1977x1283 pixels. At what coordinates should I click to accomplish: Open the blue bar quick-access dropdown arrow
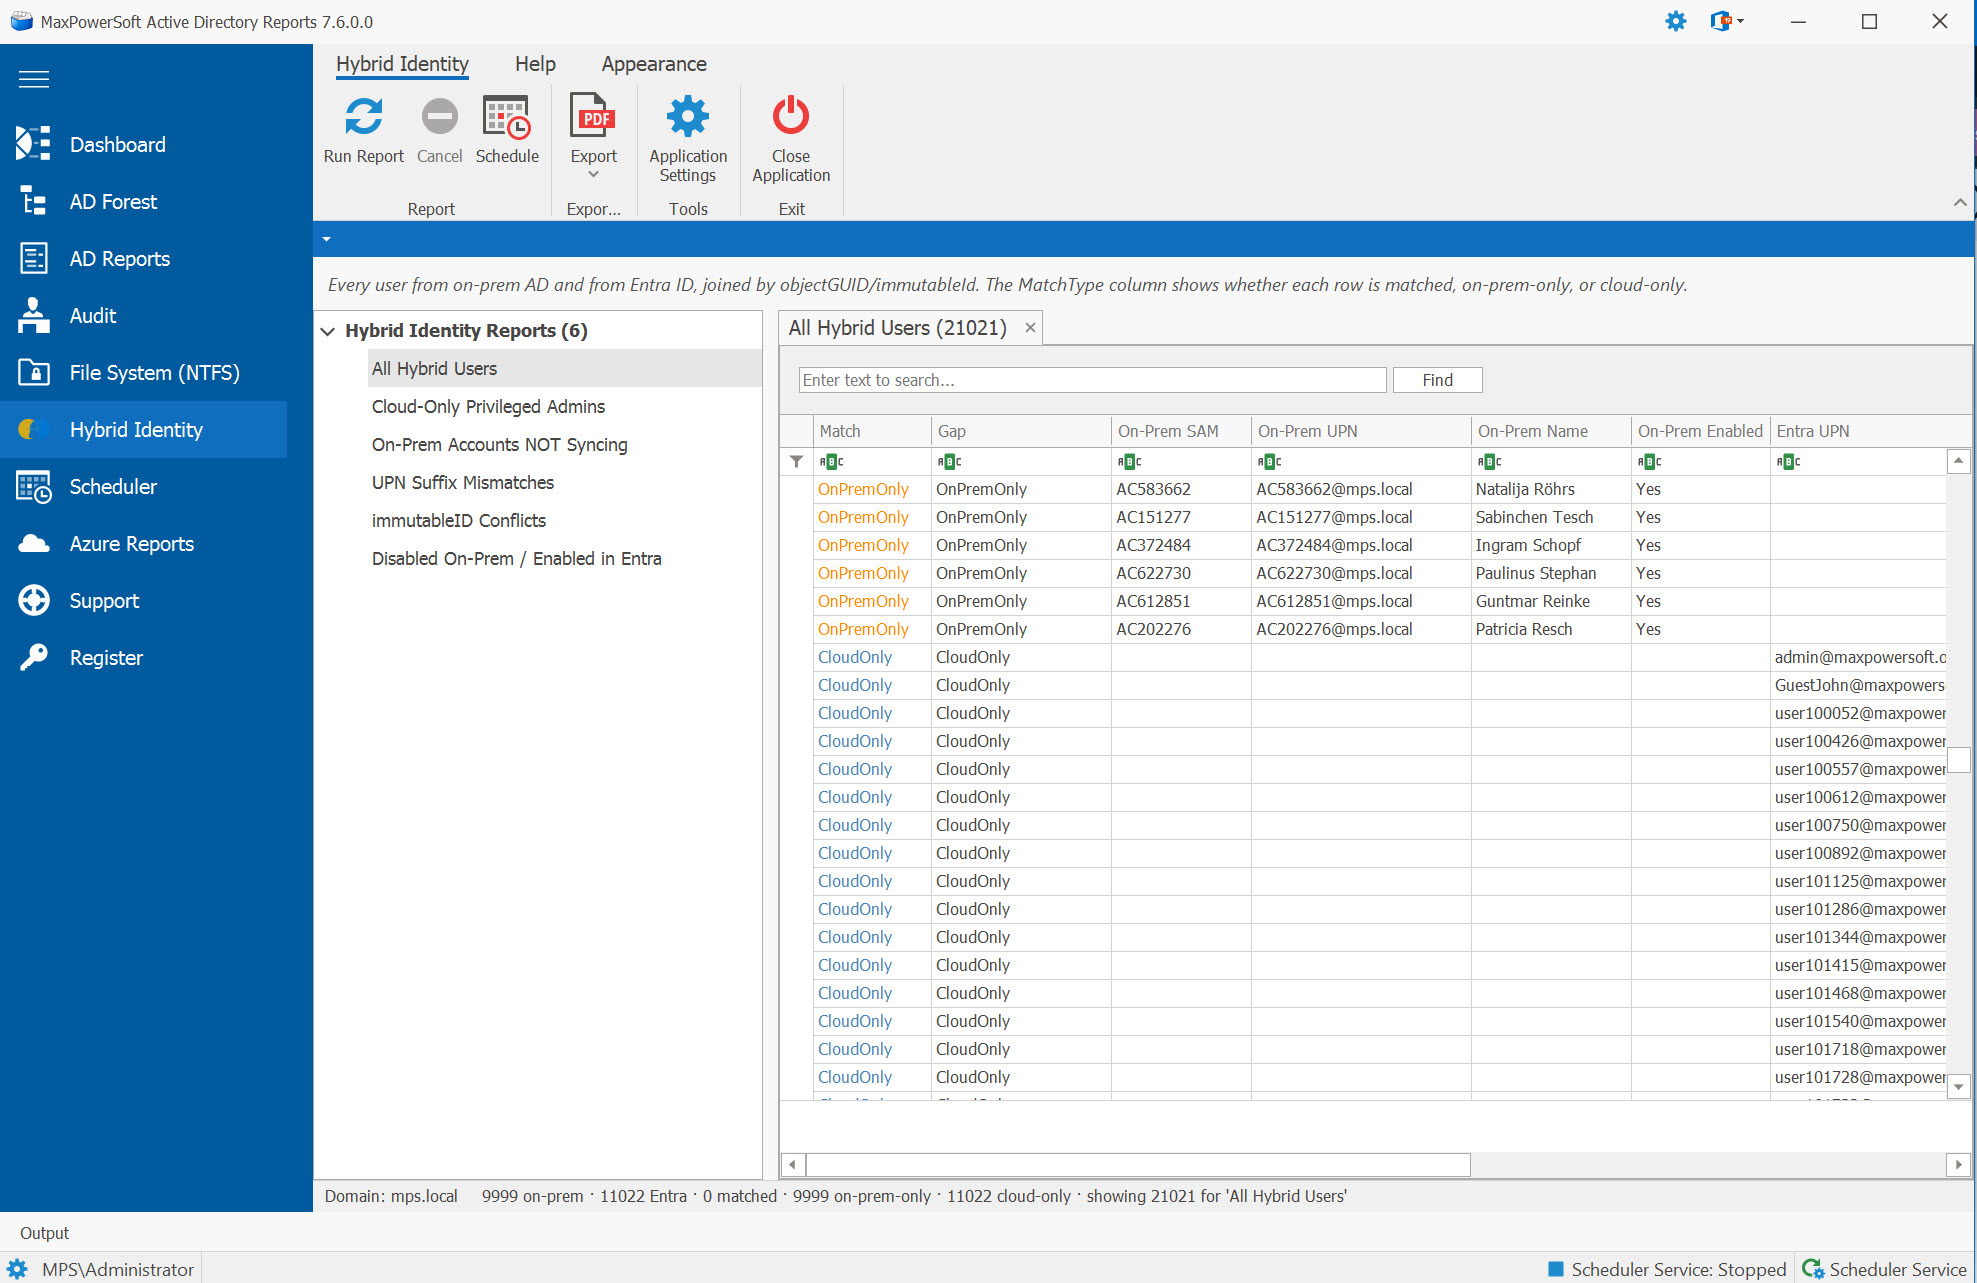(326, 240)
